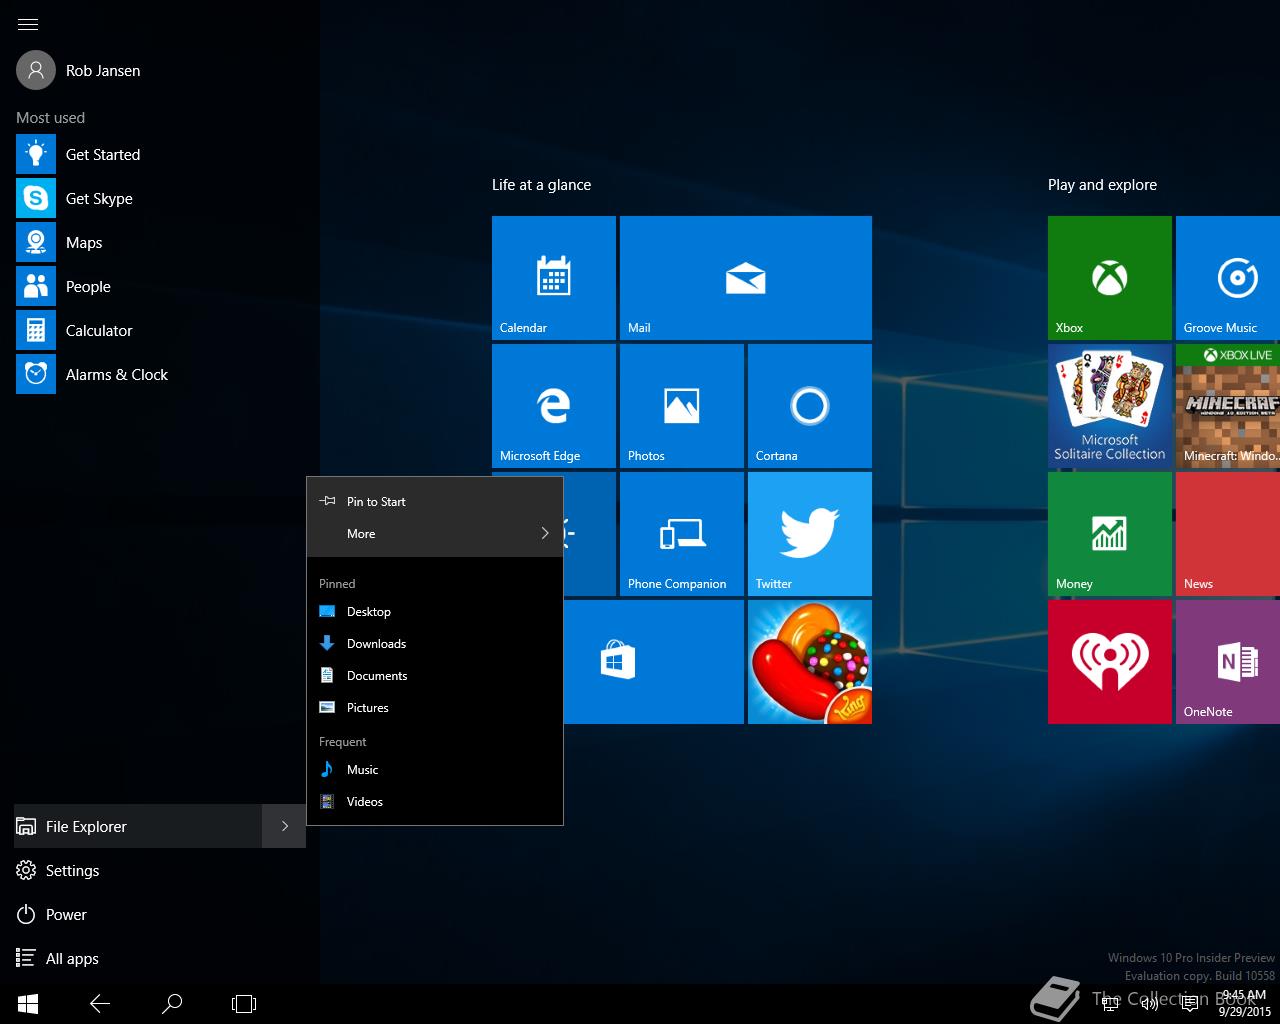Open File Explorer from Start menu
Image resolution: width=1280 pixels, height=1024 pixels.
click(x=138, y=826)
